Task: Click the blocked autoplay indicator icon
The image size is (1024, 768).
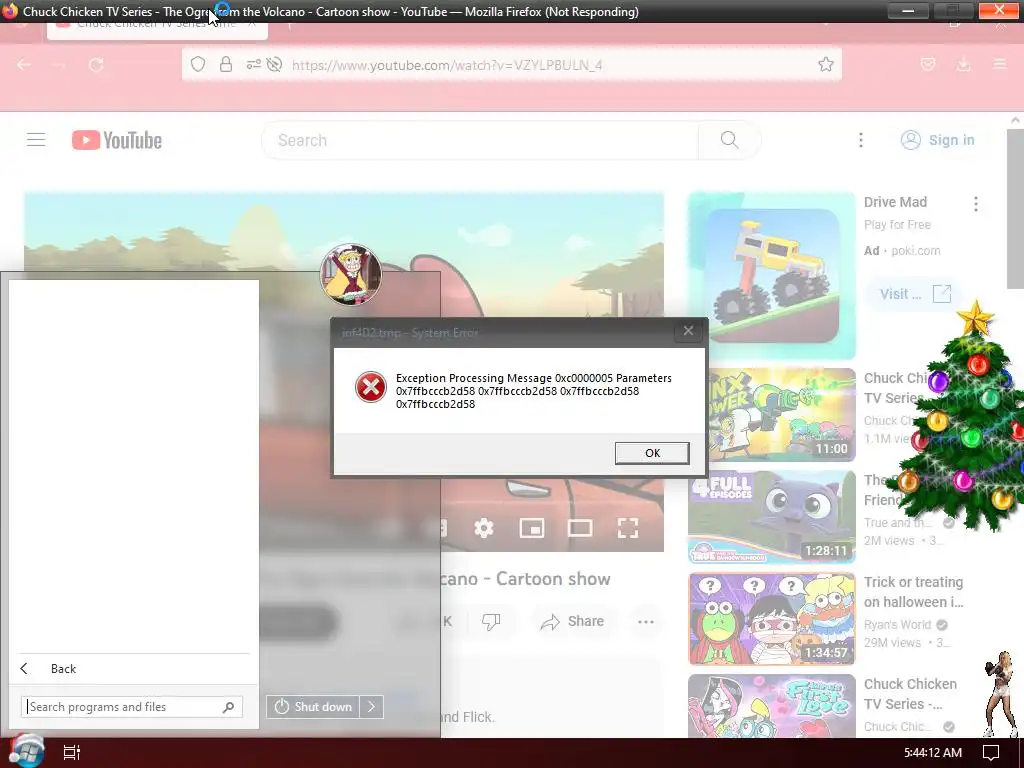Action: (274, 64)
